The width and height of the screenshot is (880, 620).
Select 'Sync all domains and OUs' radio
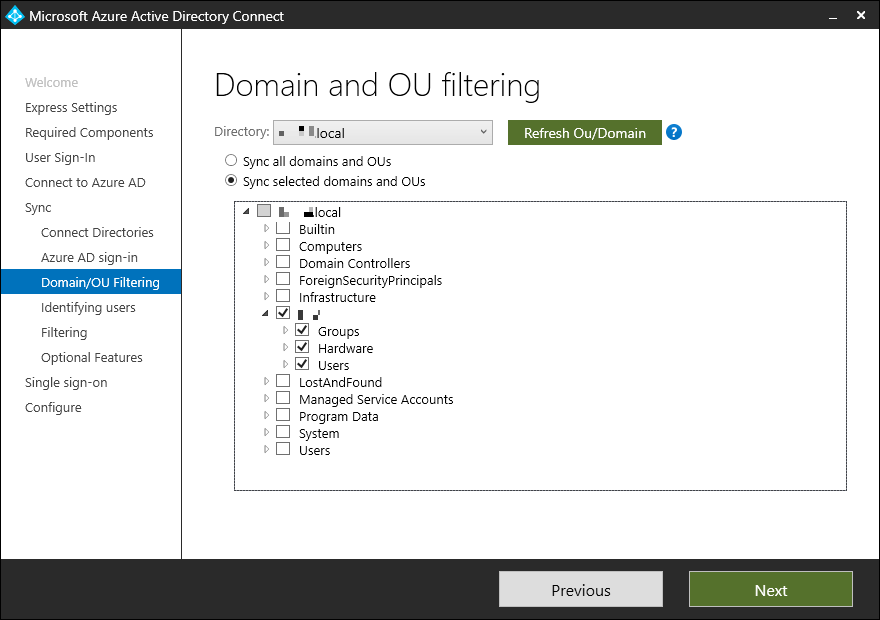click(231, 161)
